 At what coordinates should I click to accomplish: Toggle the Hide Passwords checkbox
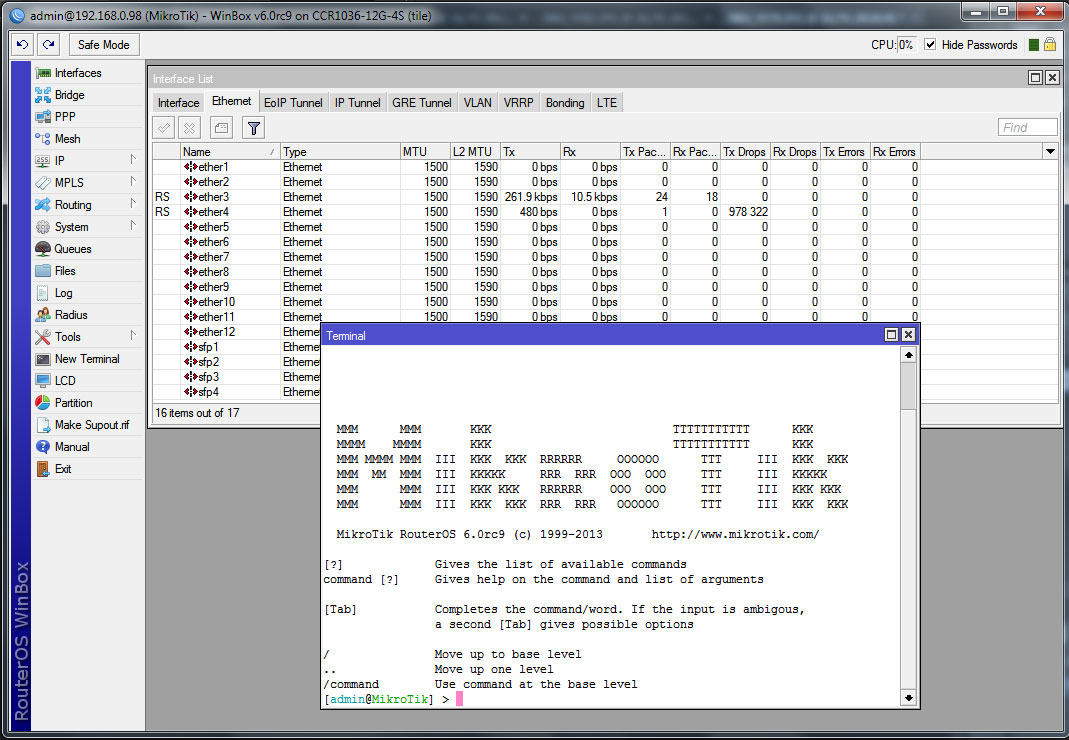coord(930,44)
